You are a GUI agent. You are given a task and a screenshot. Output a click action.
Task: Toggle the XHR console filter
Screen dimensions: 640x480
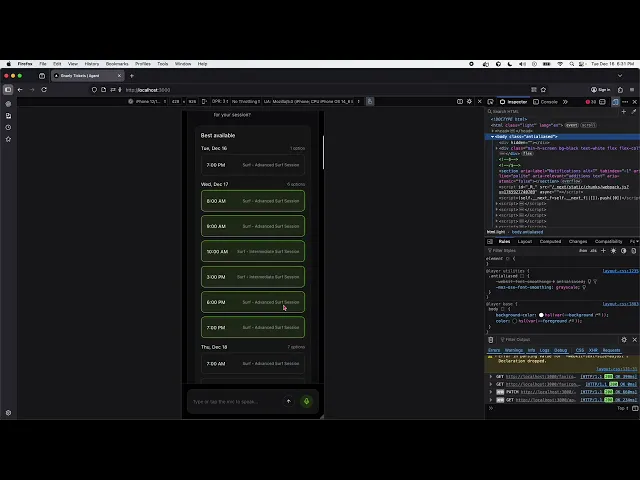pos(593,350)
